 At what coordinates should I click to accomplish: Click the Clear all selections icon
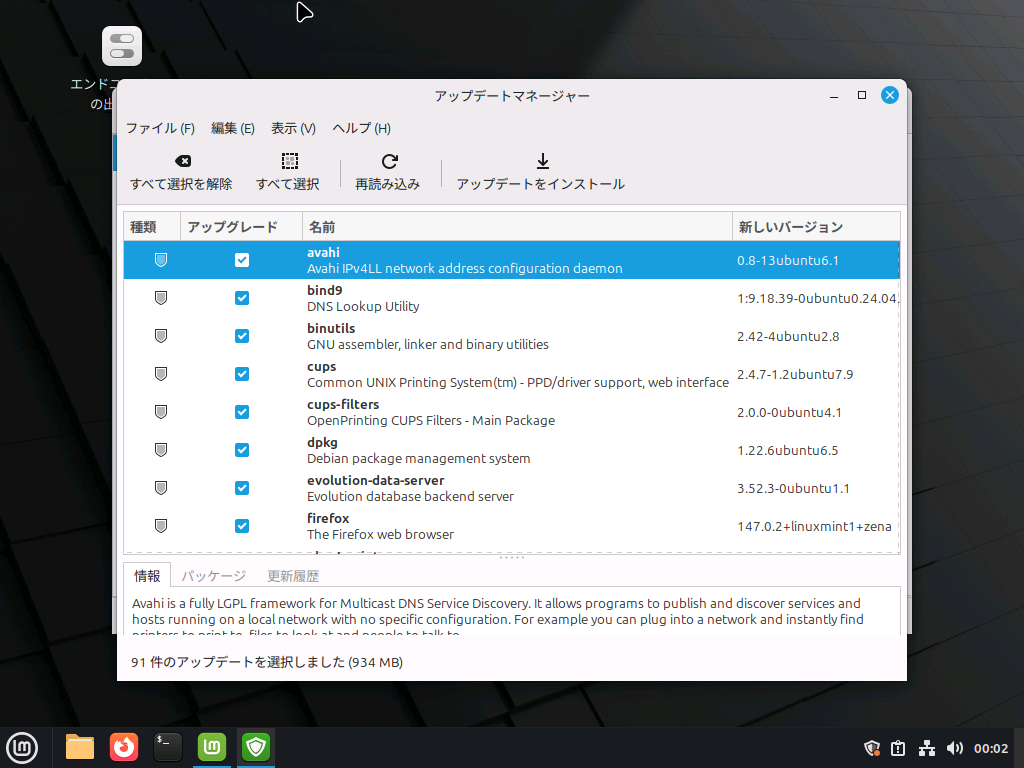point(181,161)
